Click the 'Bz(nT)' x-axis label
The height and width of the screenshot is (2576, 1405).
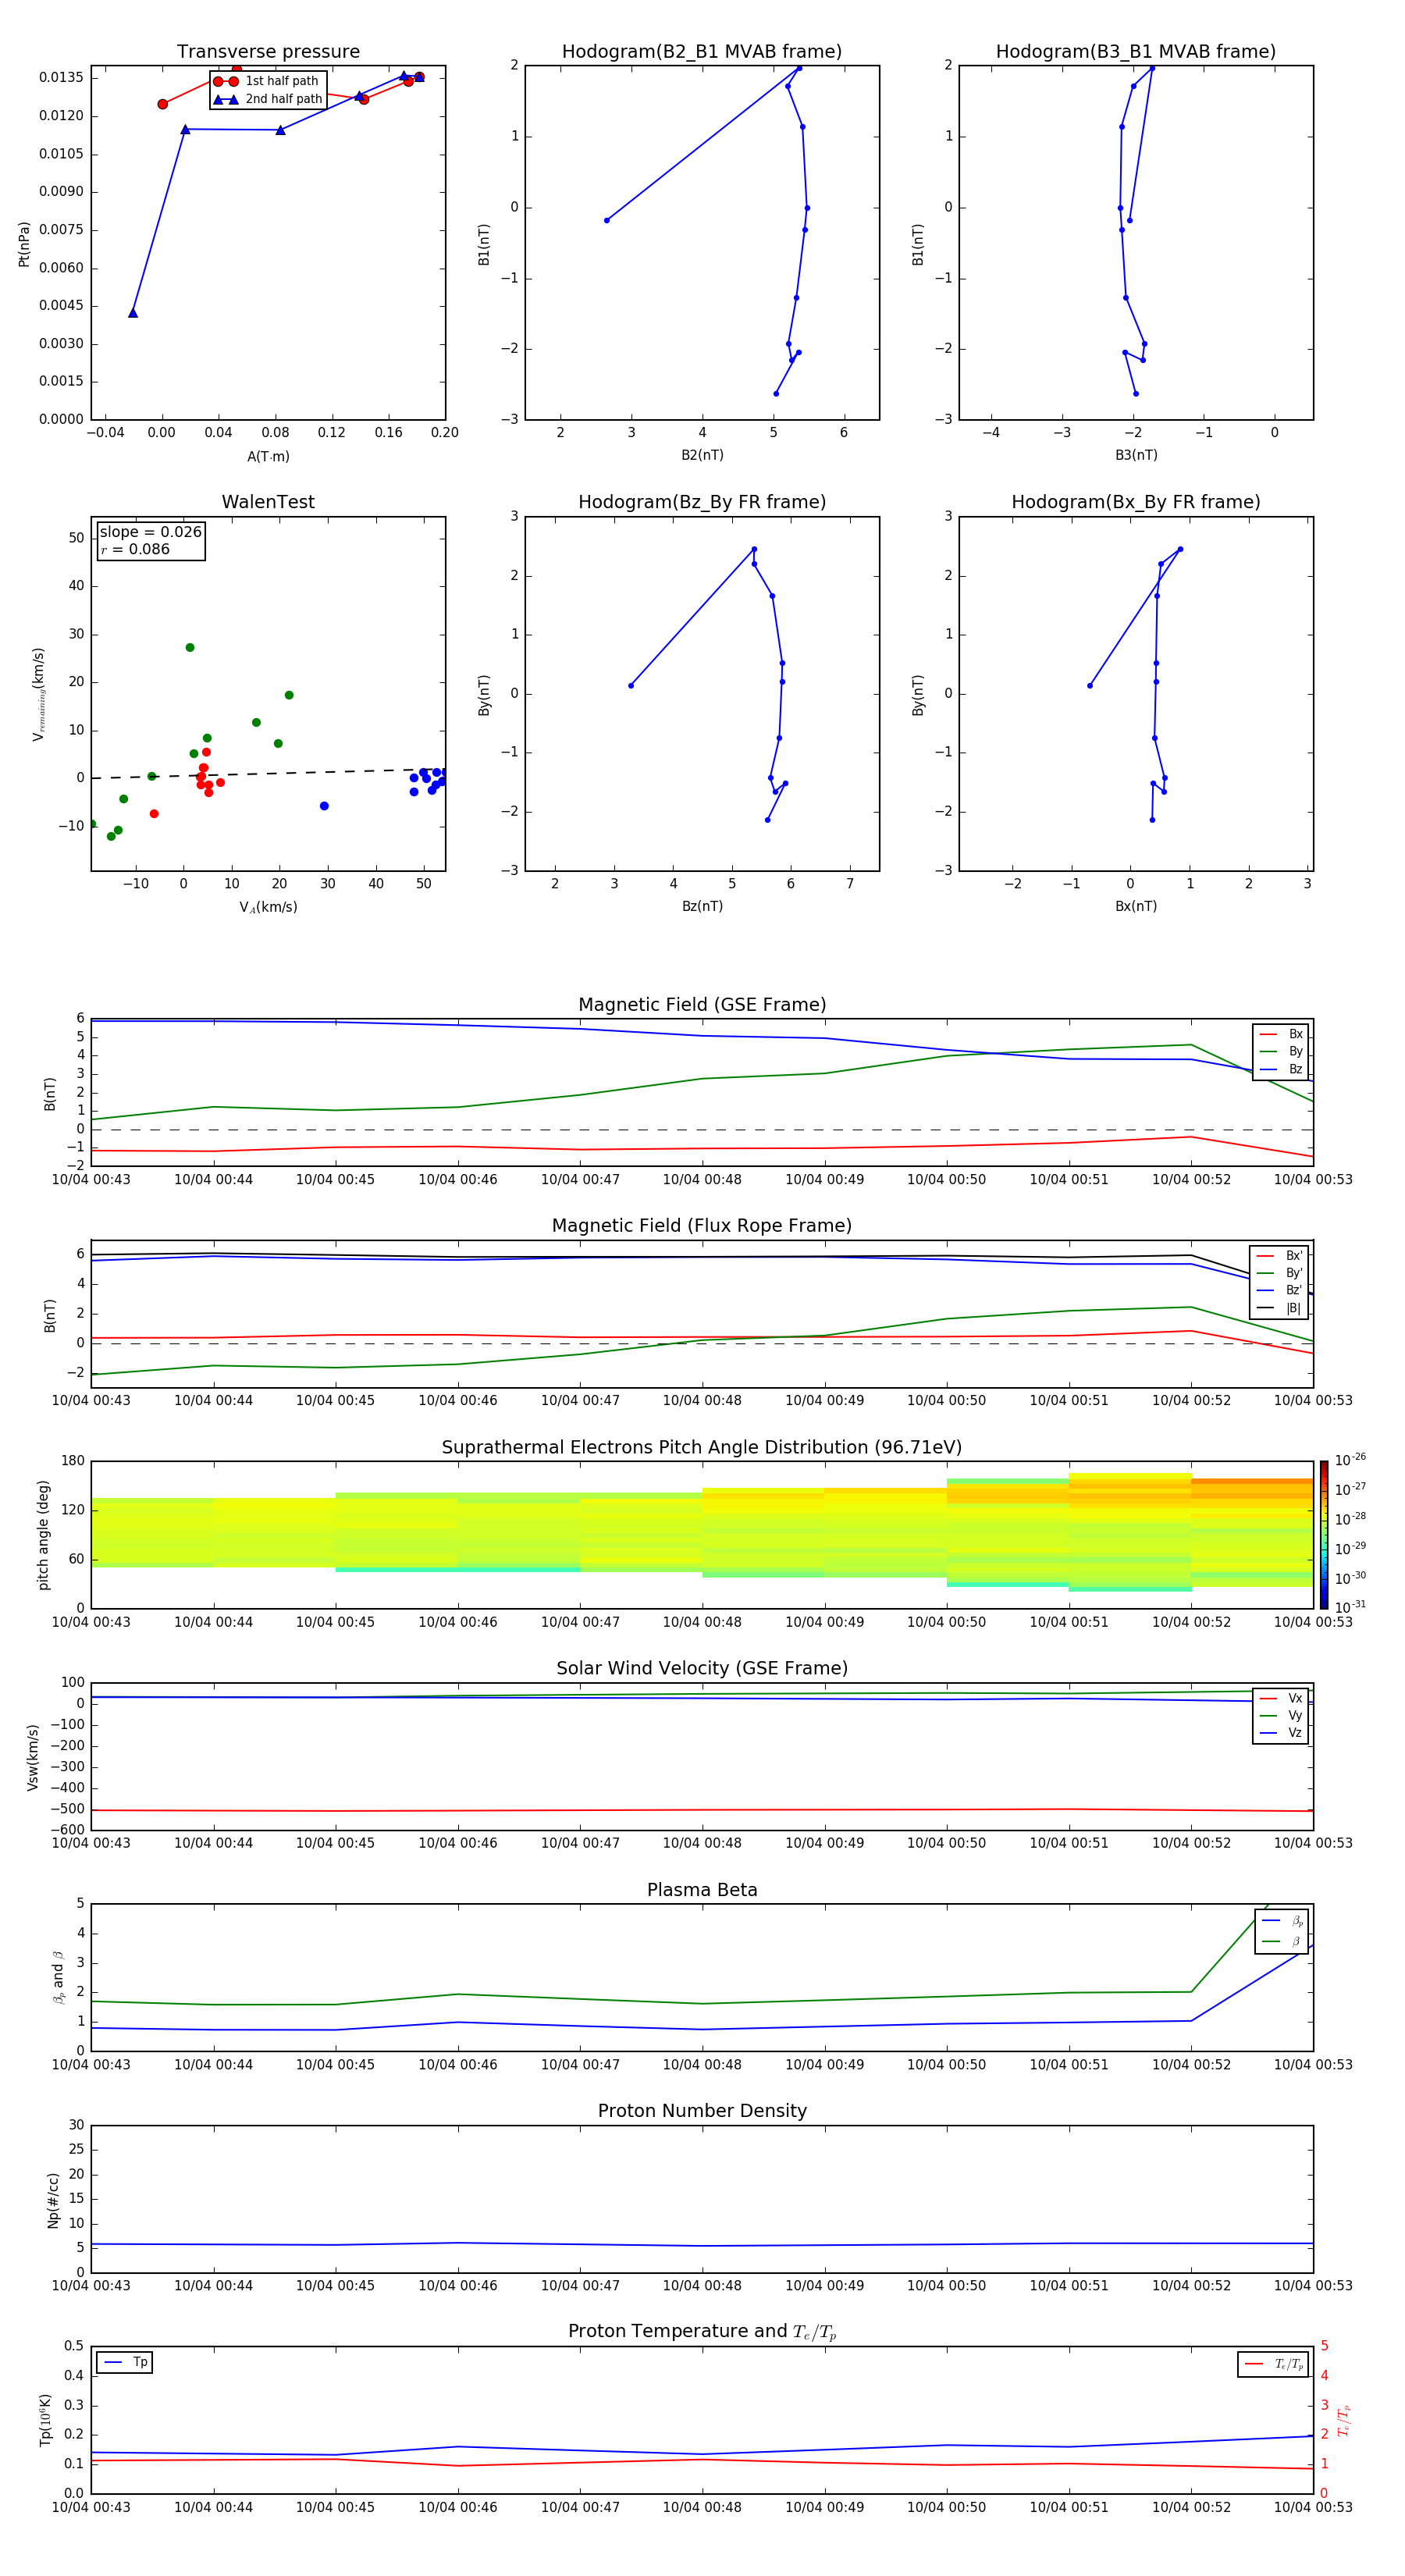702,906
